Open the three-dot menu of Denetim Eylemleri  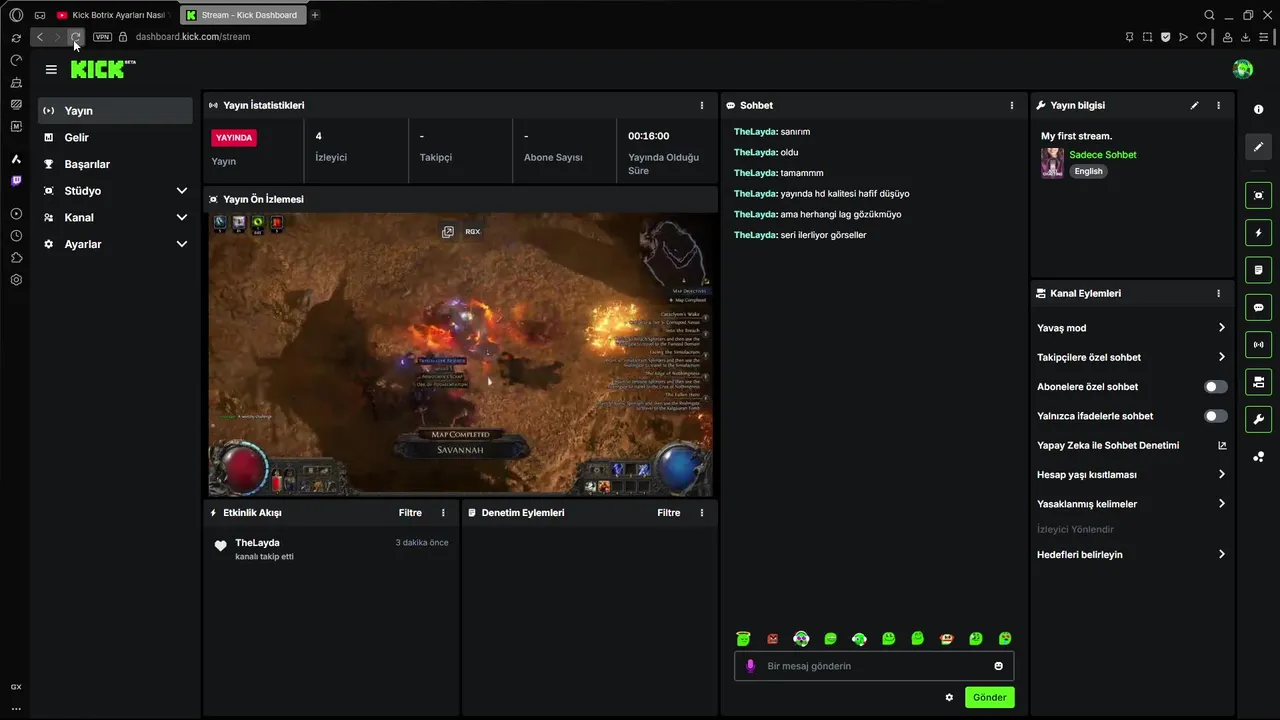click(x=702, y=513)
